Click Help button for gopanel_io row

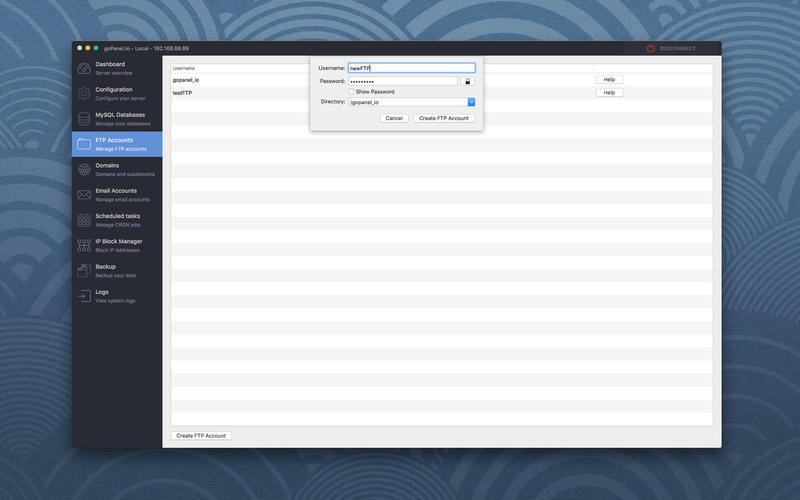click(x=608, y=79)
